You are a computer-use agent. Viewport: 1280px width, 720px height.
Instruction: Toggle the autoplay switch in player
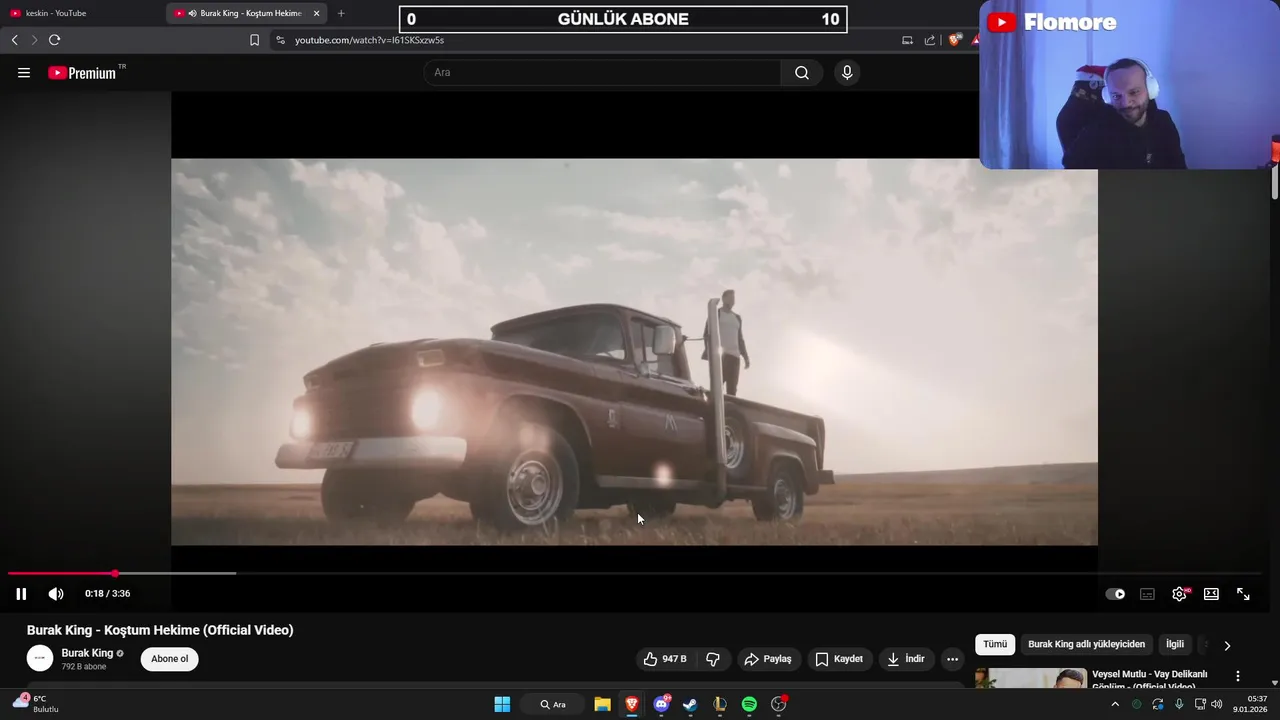point(1115,594)
